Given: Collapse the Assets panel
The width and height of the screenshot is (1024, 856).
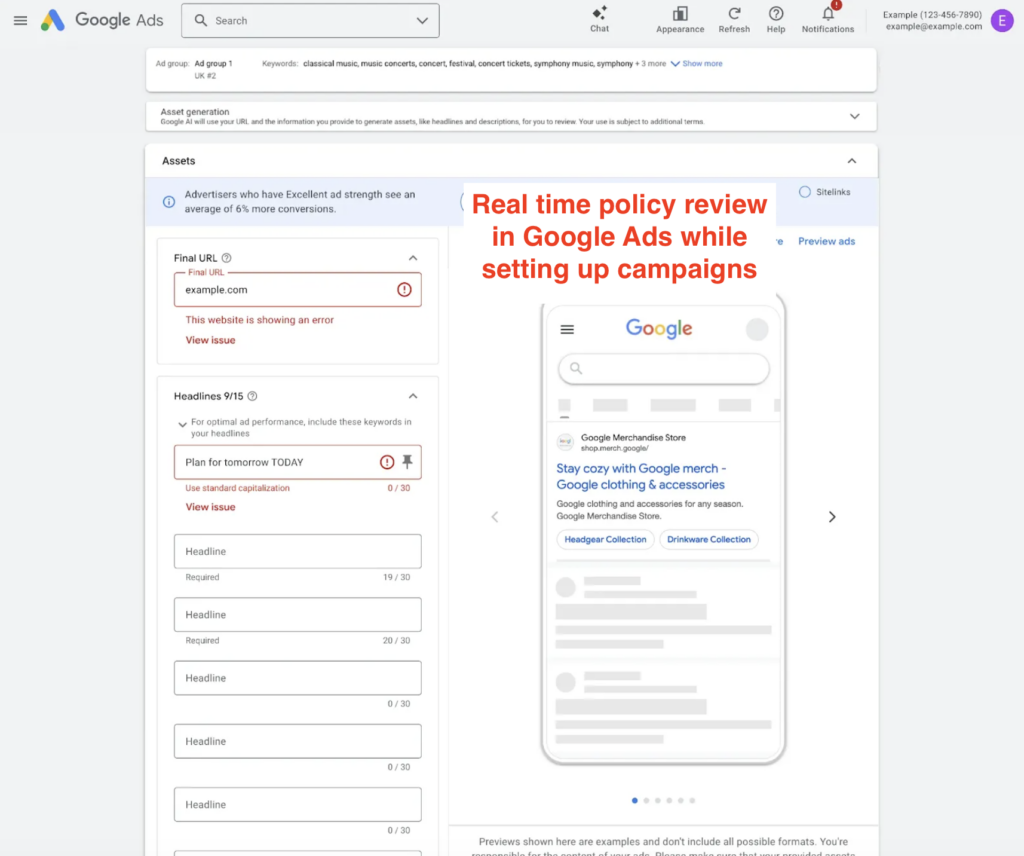Looking at the screenshot, I should click(x=852, y=161).
